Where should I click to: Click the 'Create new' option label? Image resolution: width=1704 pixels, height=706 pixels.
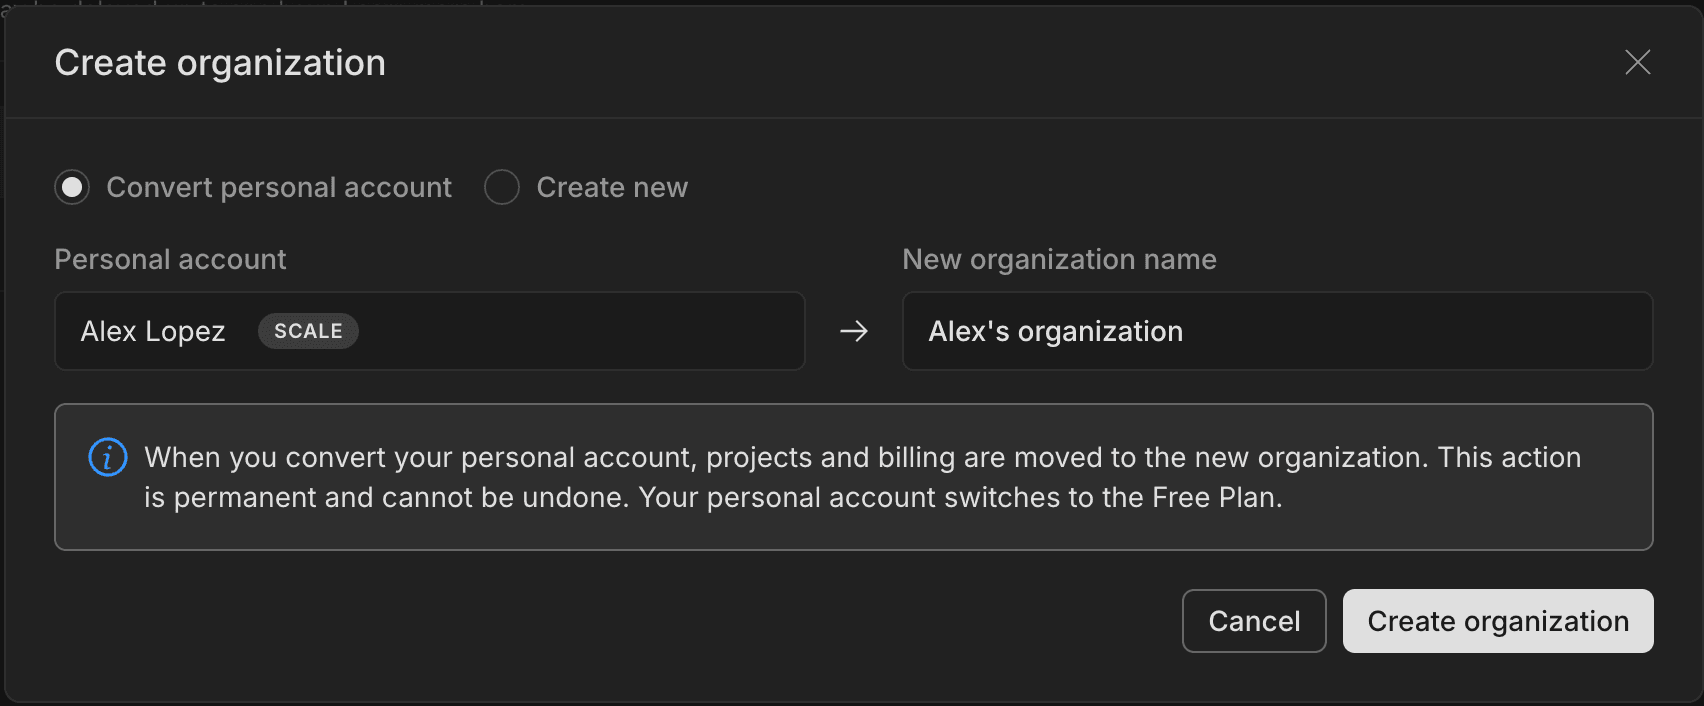(612, 187)
